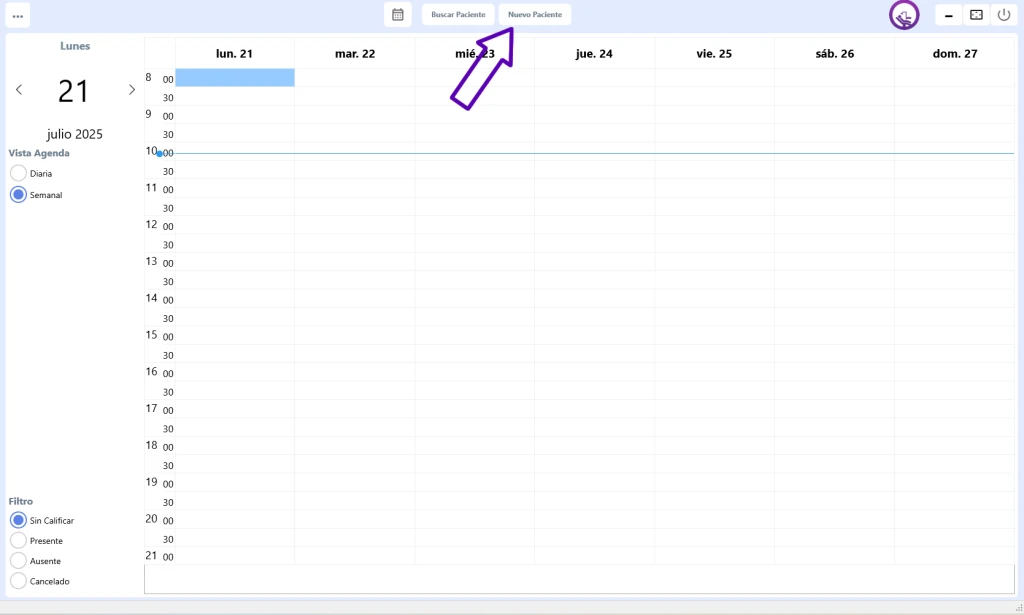The width and height of the screenshot is (1024, 615).
Task: Click Buscar Paciente button
Action: coord(458,15)
